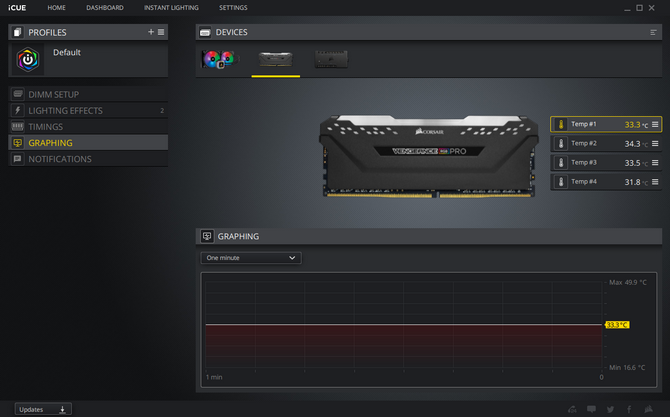This screenshot has width=670, height=417.
Task: Click Temp #4 value 31.8
Action: [x=632, y=182]
